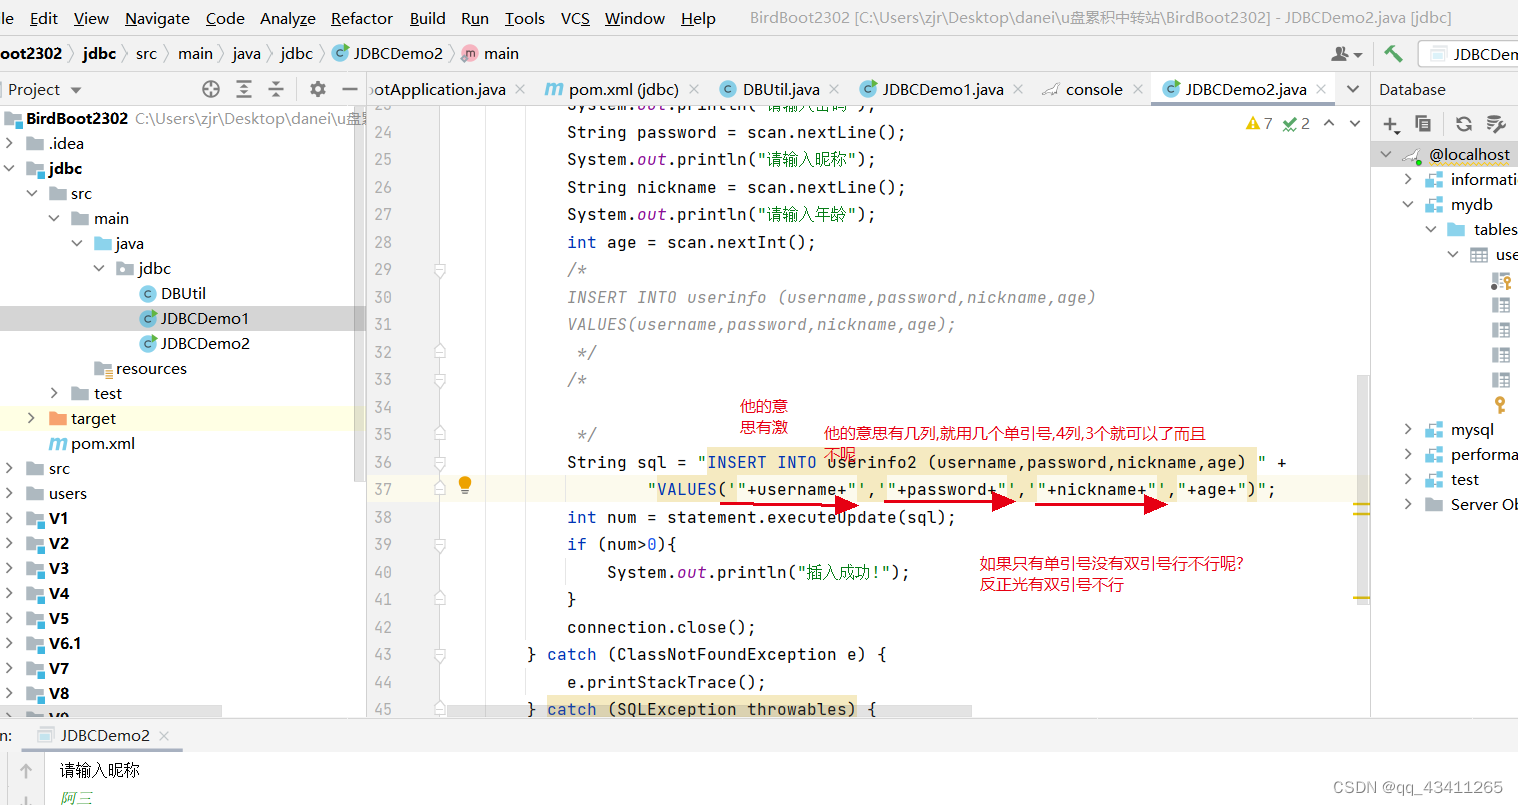Screen dimensions: 1518x805
Task: Click the Database panel plus (New) icon
Action: tap(1391, 124)
